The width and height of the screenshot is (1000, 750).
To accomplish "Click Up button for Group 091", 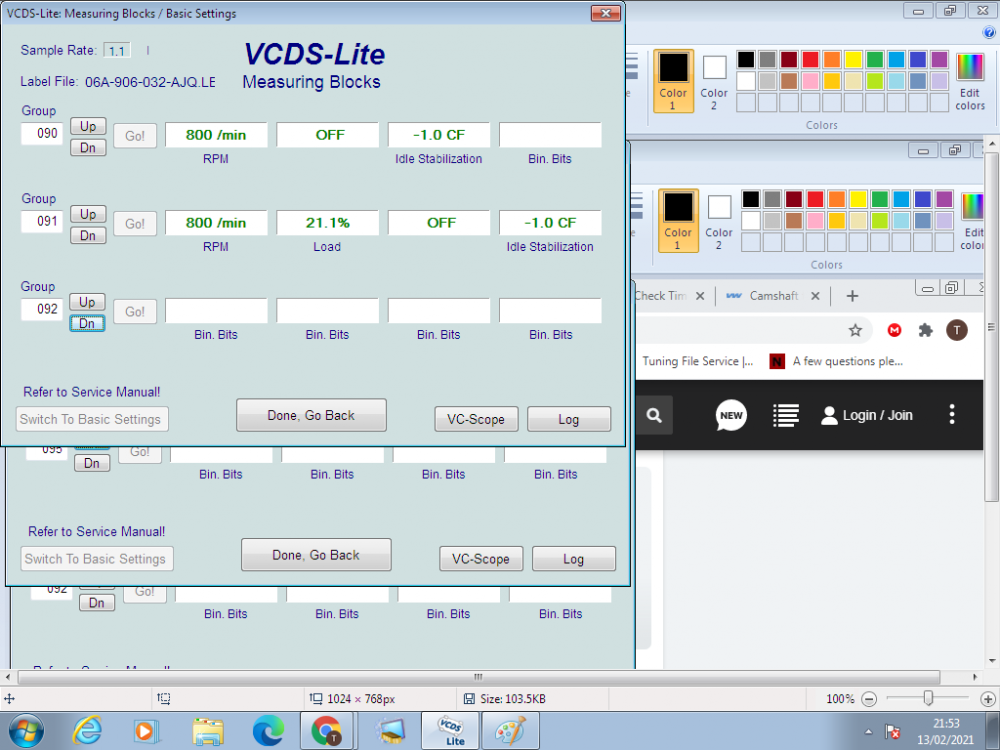I will (x=88, y=214).
